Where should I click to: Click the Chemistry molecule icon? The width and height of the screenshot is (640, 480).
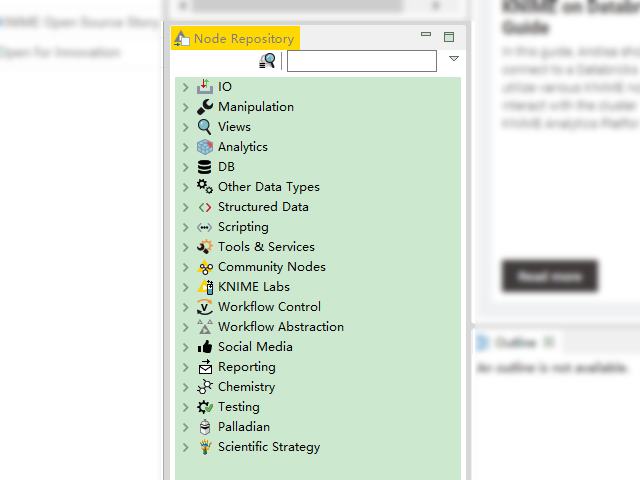[205, 387]
